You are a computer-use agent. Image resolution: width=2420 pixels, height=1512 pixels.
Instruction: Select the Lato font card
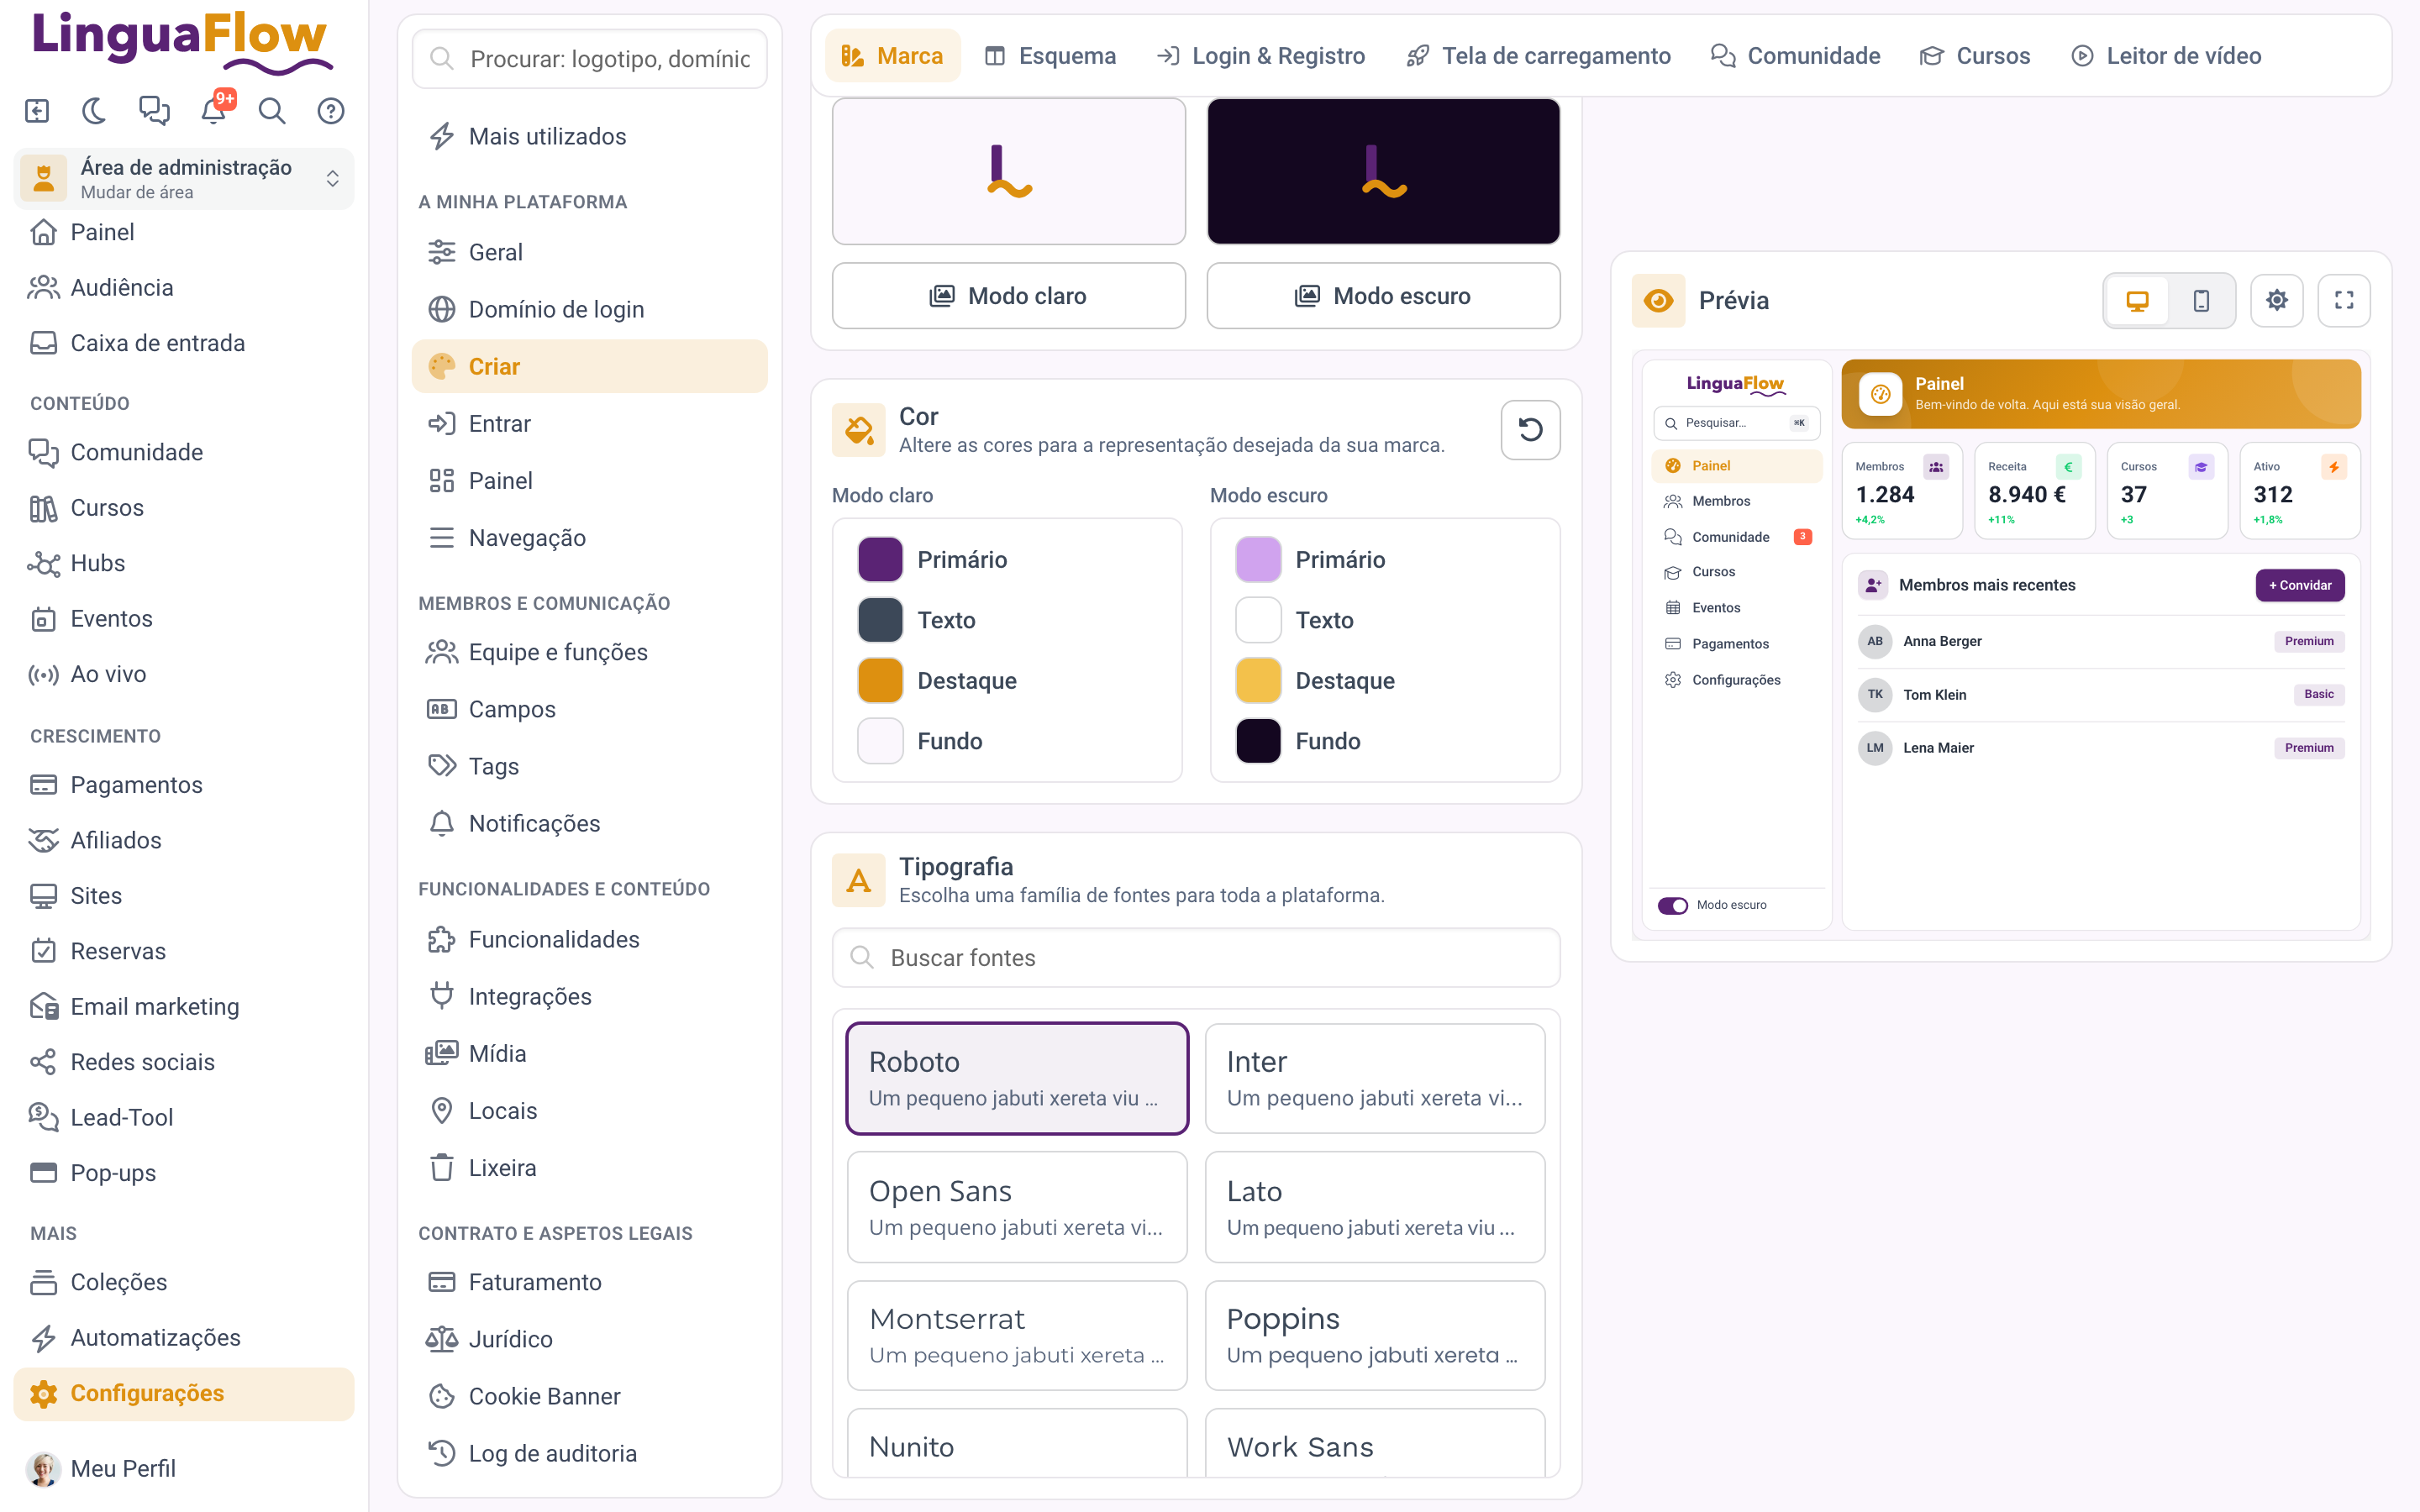[x=1375, y=1207]
